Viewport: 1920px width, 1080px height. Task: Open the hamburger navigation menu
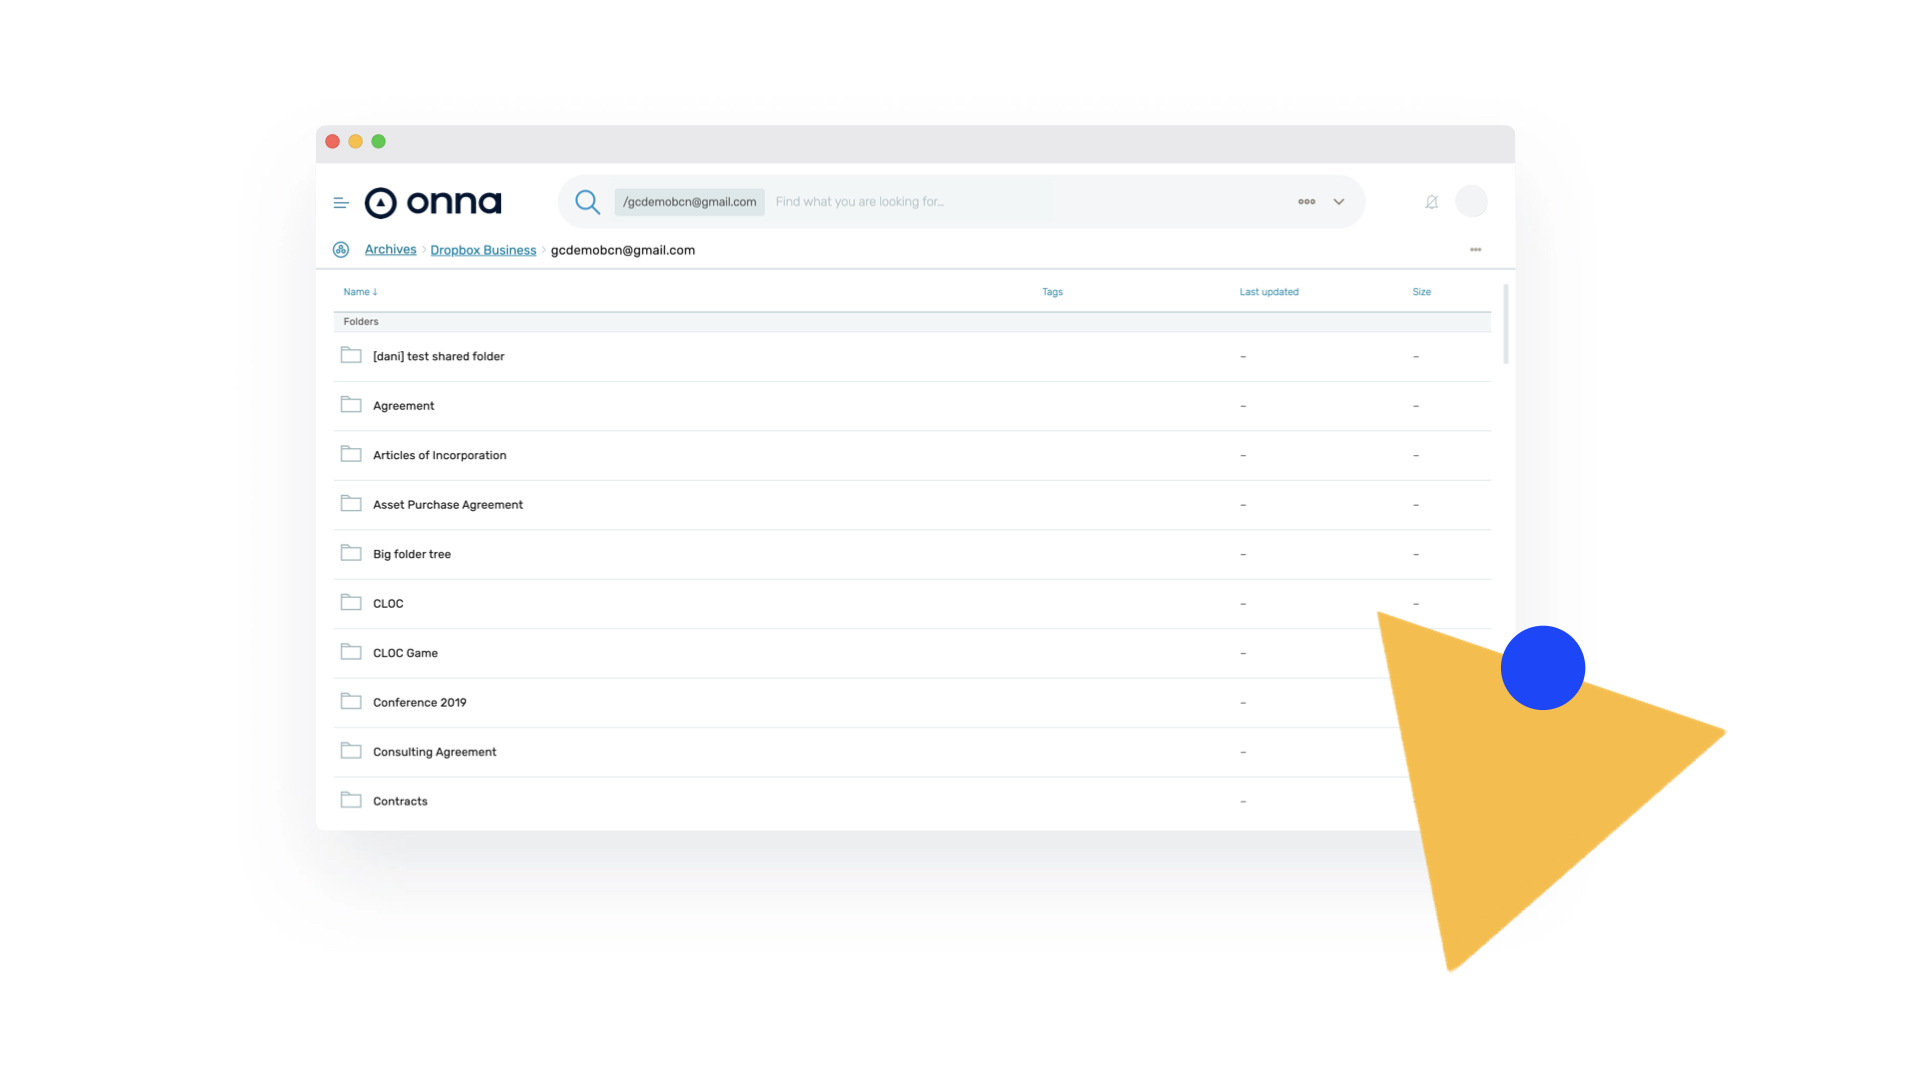[x=341, y=202]
